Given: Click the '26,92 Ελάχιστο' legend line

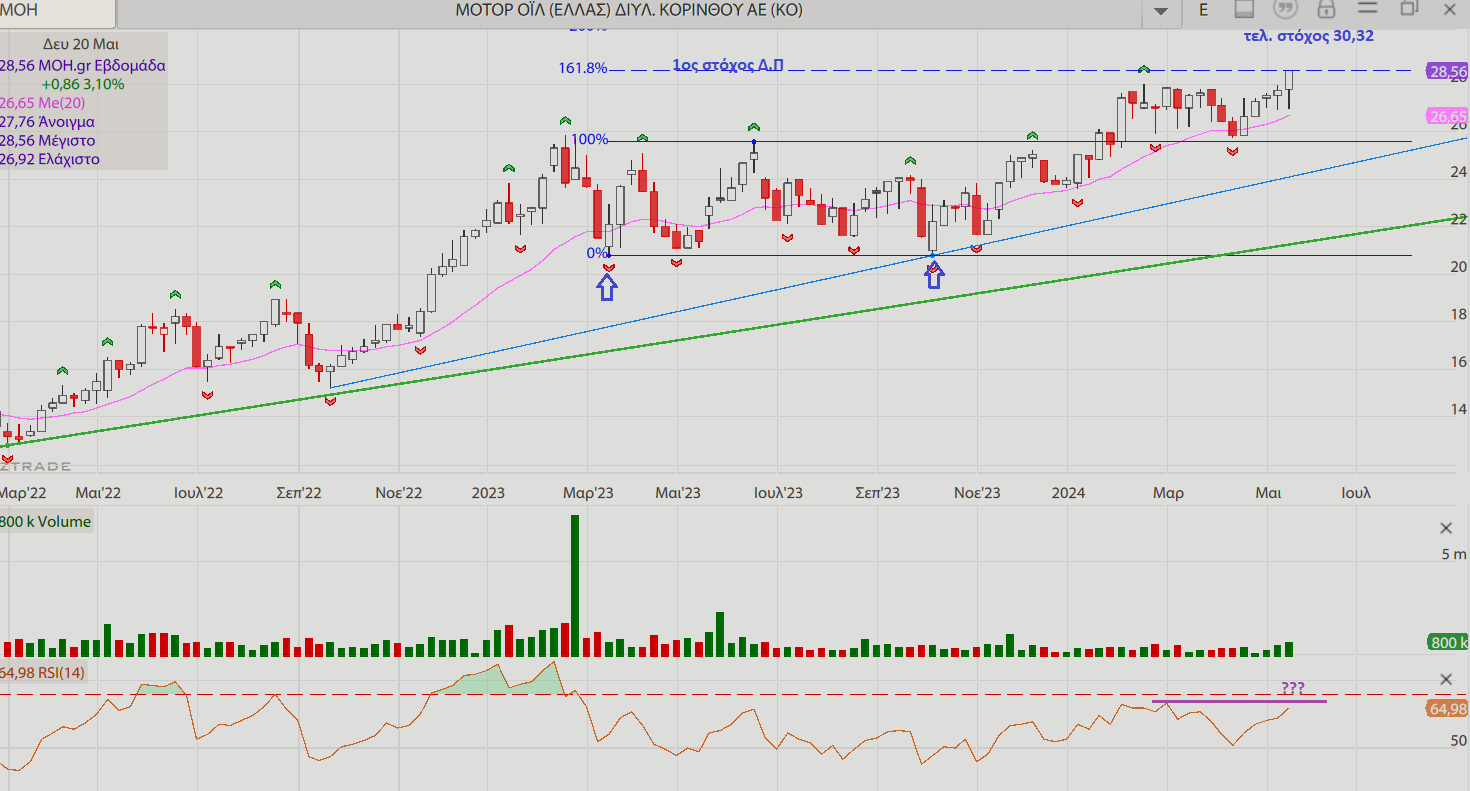Looking at the screenshot, I should [x=50, y=159].
